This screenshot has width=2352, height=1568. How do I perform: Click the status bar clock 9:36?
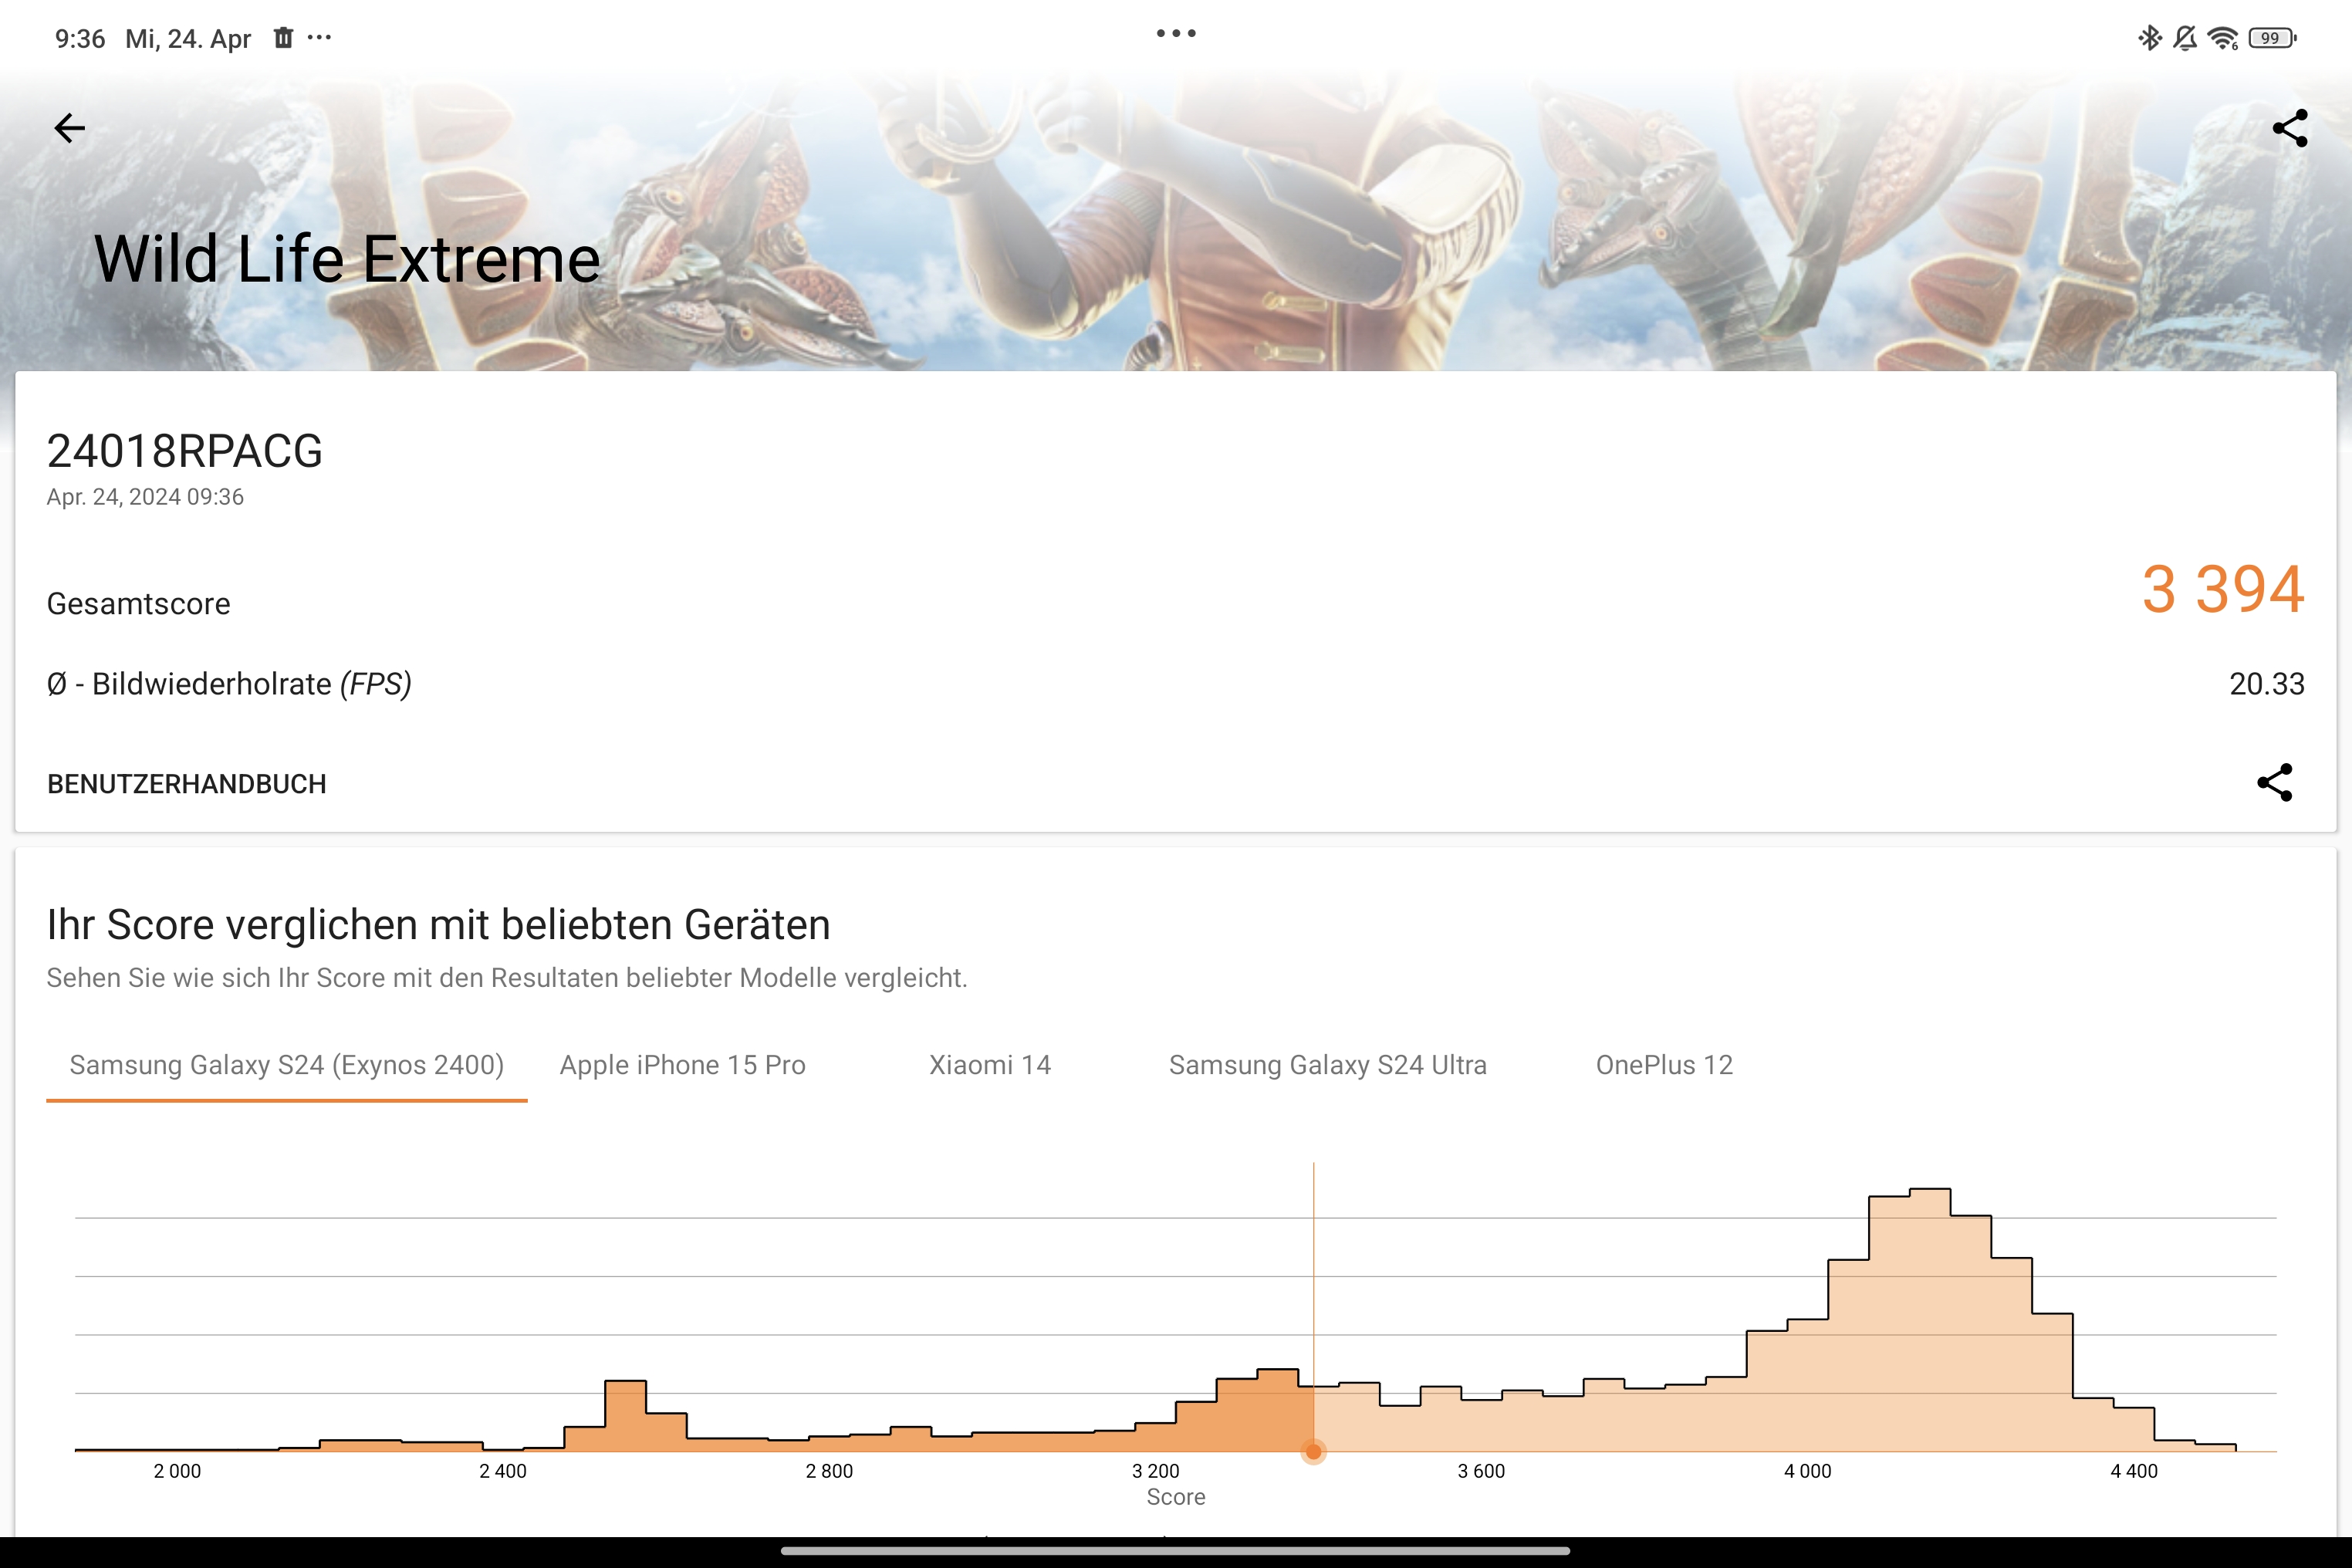80,38
